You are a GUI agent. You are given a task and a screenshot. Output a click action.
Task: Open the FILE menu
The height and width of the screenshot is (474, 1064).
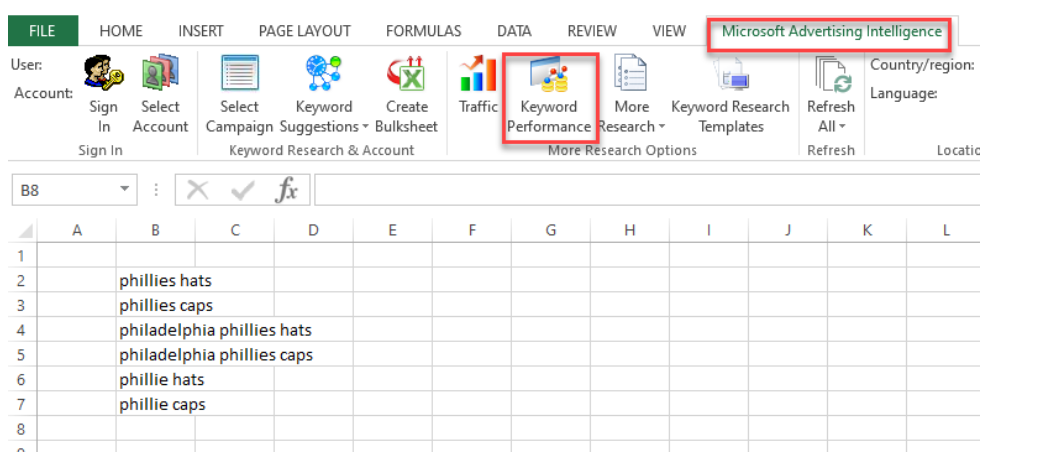tap(42, 31)
